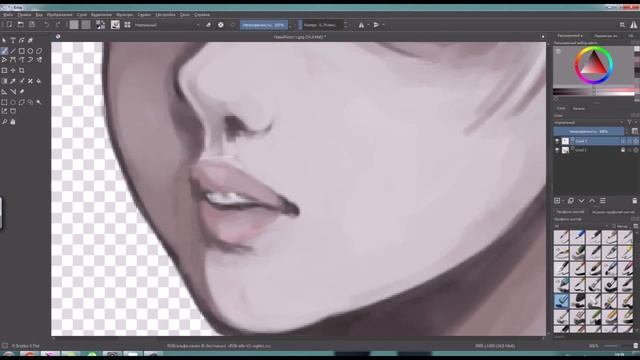The width and height of the screenshot is (640, 360).
Task: Open the brush preset tag dropdown
Action: [x=581, y=226]
